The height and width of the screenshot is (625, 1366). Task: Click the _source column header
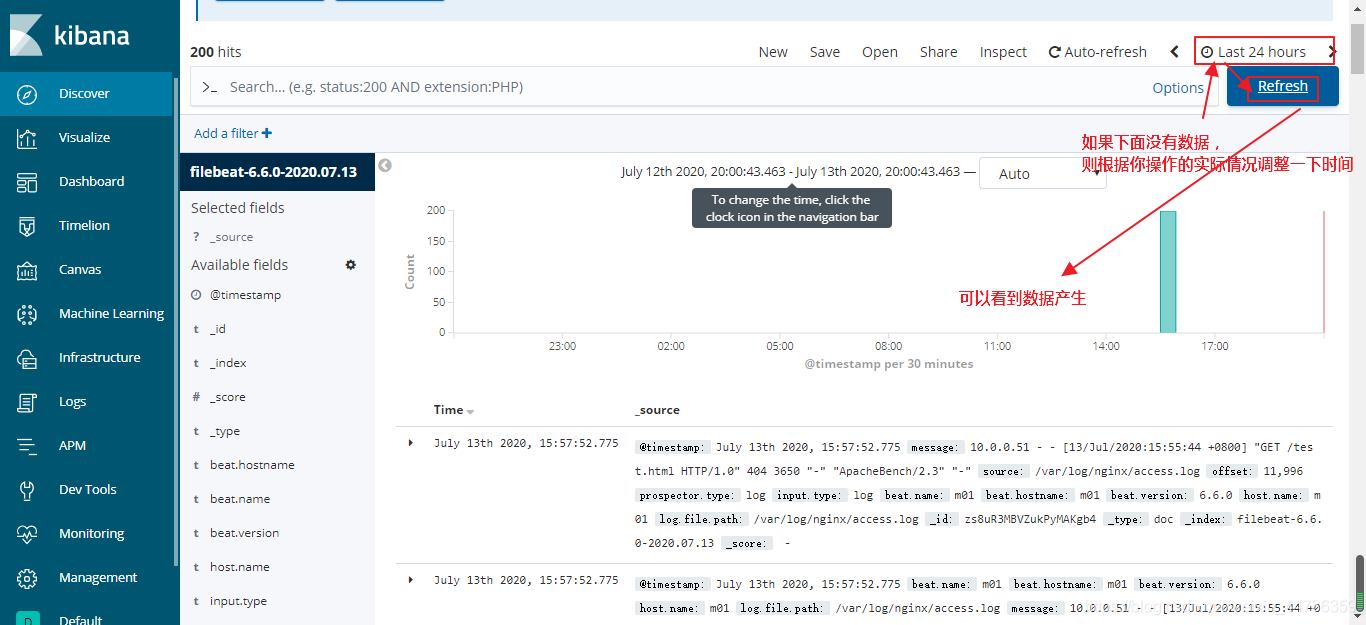[x=657, y=410]
